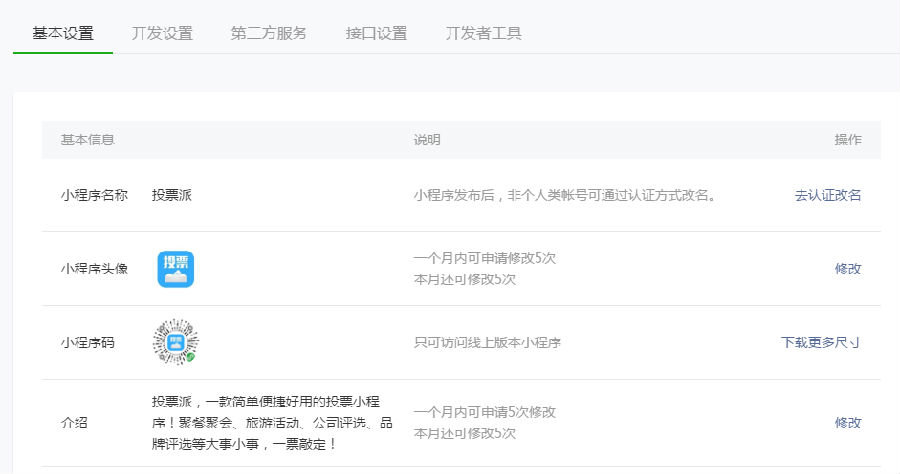Select the 第三方服务 tab
This screenshot has width=900, height=474.
click(x=269, y=33)
